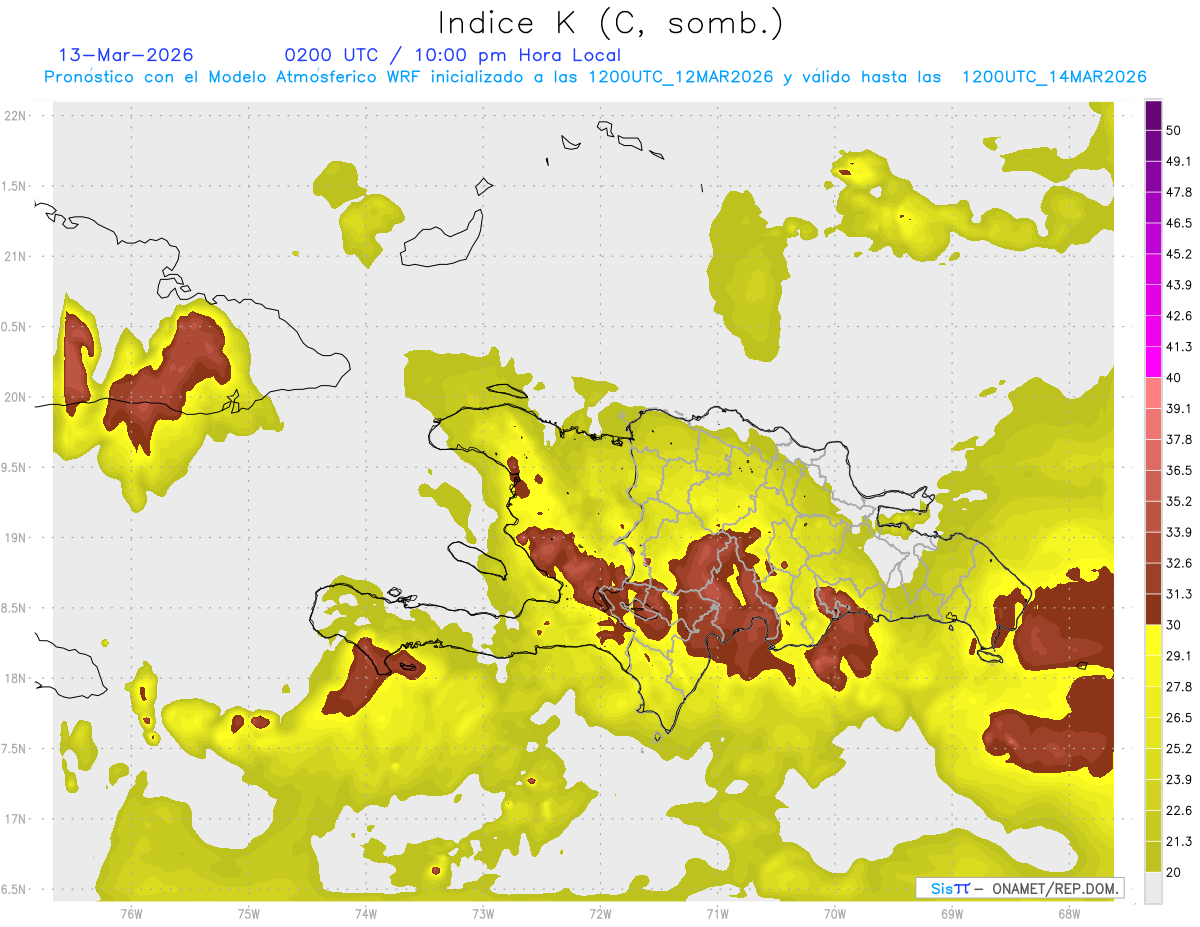
Task: Click the legend value "21.3"
Action: click(x=1179, y=842)
